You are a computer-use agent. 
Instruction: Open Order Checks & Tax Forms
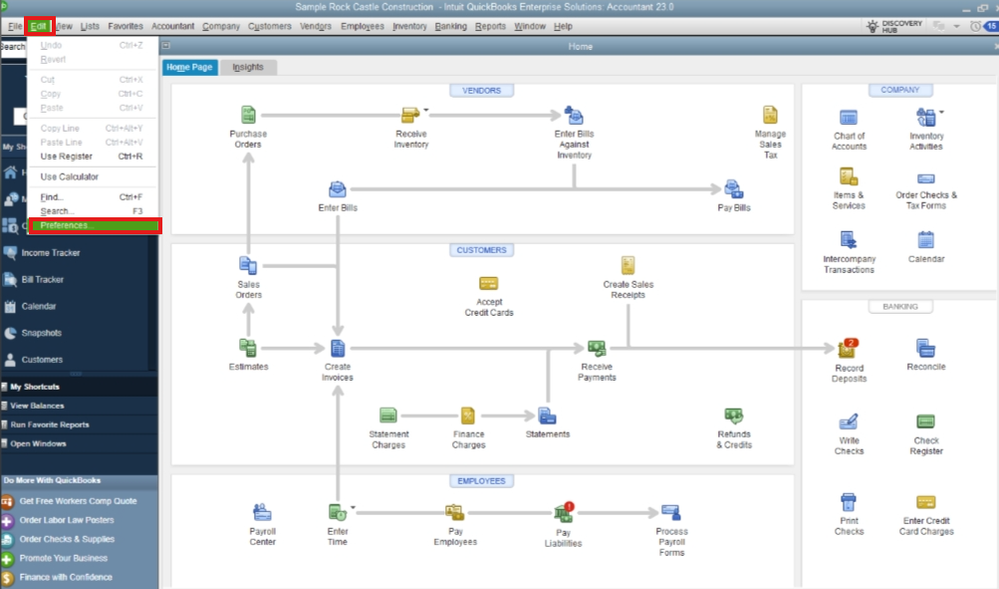[926, 178]
